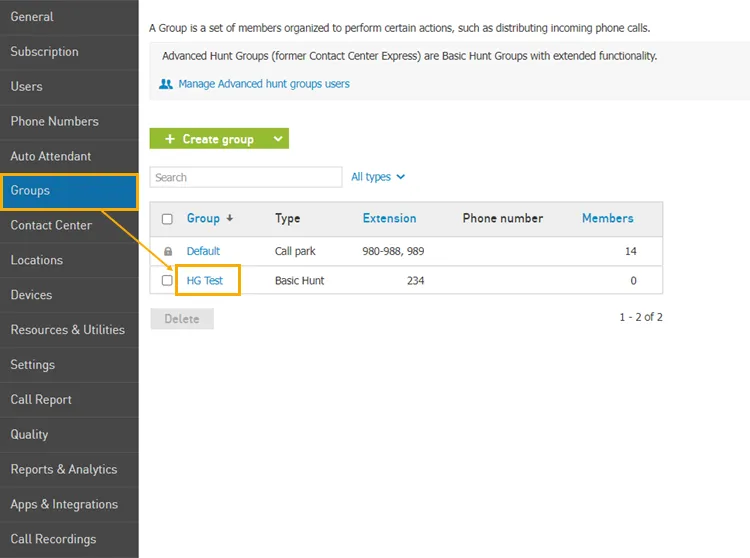Open Reports & Analytics

coord(69,470)
